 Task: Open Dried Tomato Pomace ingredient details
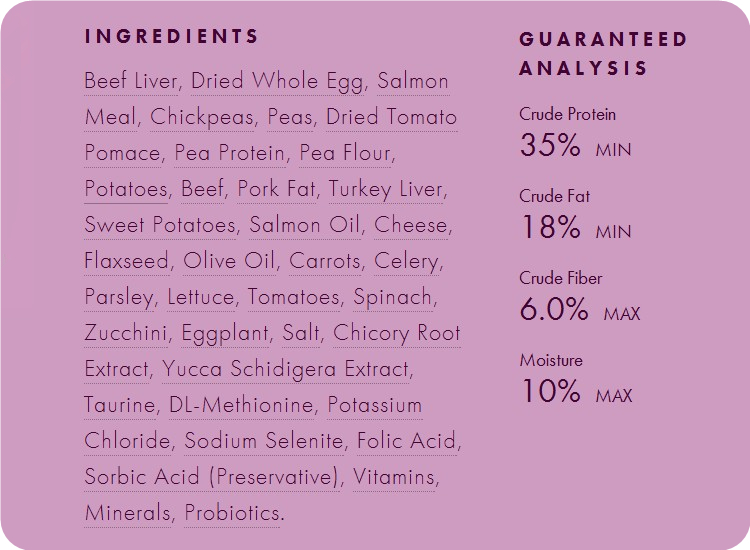tap(391, 117)
